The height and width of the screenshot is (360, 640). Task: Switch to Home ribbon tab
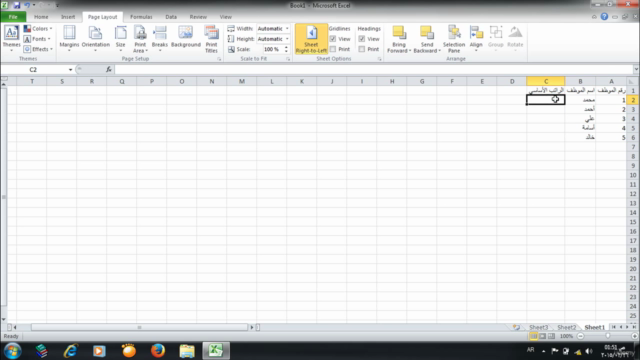41,17
